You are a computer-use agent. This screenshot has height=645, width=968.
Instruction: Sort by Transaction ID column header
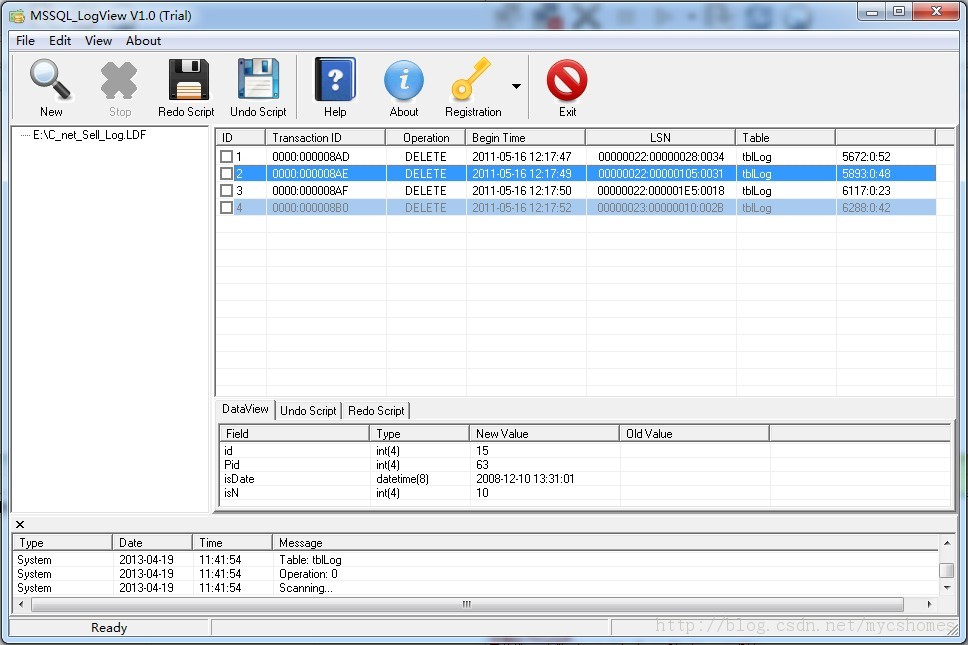pos(325,138)
